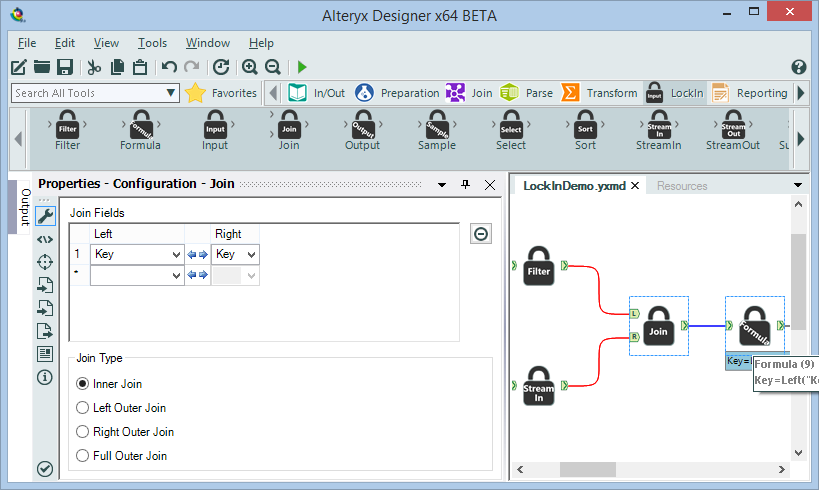Click the Zoom In magnifier icon
Screen dimensions: 819x490
[250, 67]
